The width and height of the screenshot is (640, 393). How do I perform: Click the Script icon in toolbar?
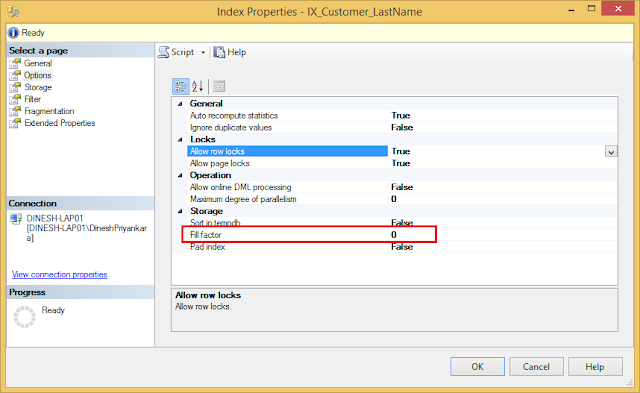click(164, 52)
